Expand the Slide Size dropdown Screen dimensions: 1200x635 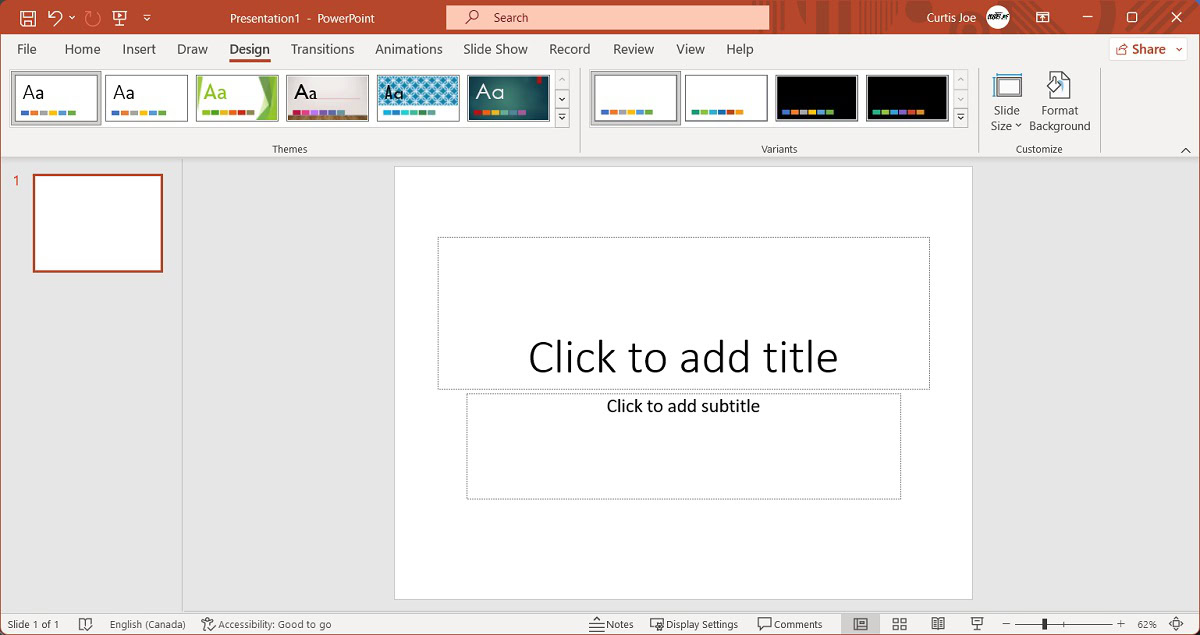click(x=1007, y=118)
